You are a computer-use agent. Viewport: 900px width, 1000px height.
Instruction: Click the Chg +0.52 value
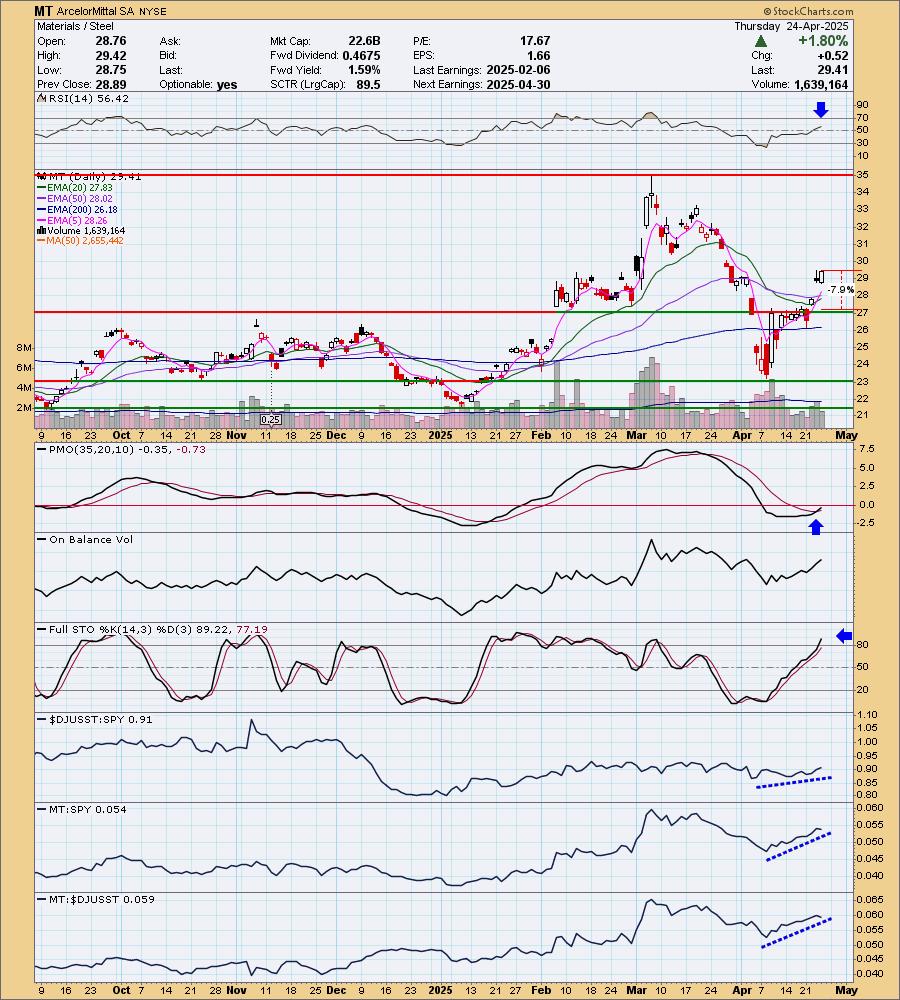tap(834, 55)
